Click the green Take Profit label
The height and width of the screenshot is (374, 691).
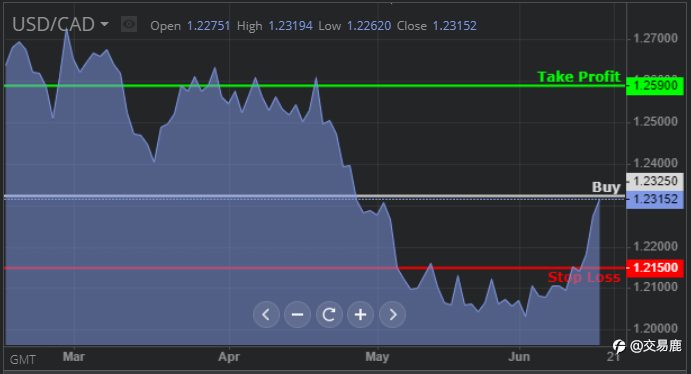[579, 77]
